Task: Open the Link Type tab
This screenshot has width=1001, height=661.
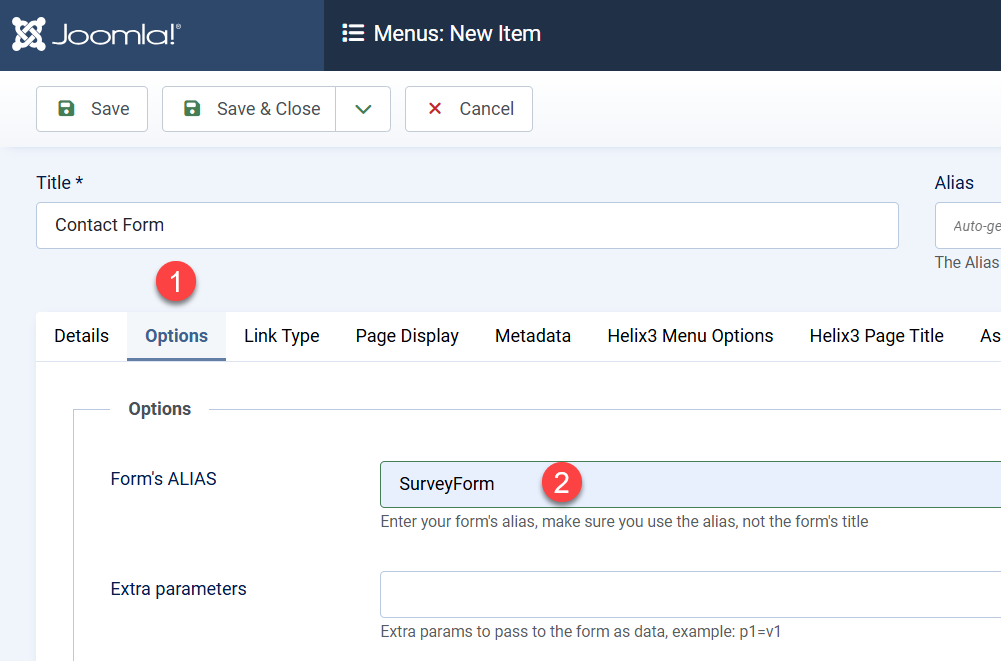Action: point(281,336)
